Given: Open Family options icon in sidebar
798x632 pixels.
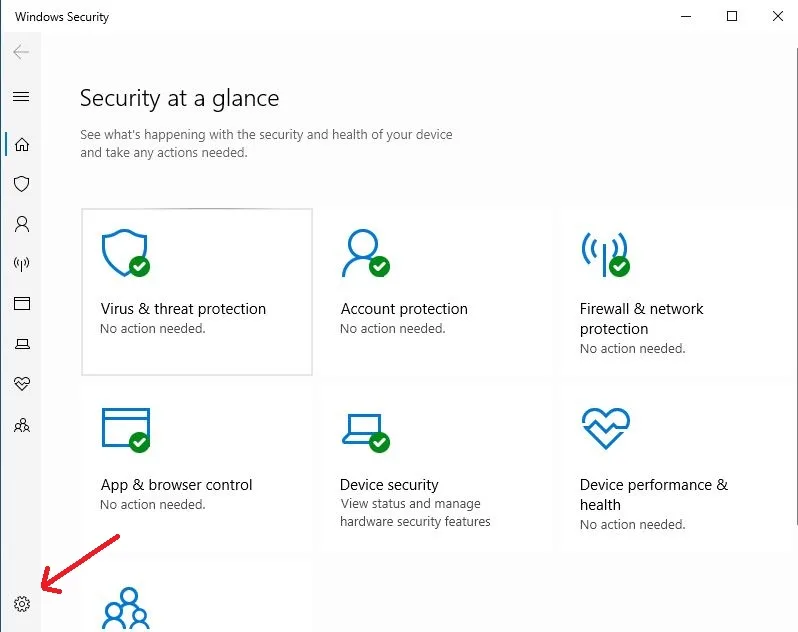Looking at the screenshot, I should tap(21, 425).
